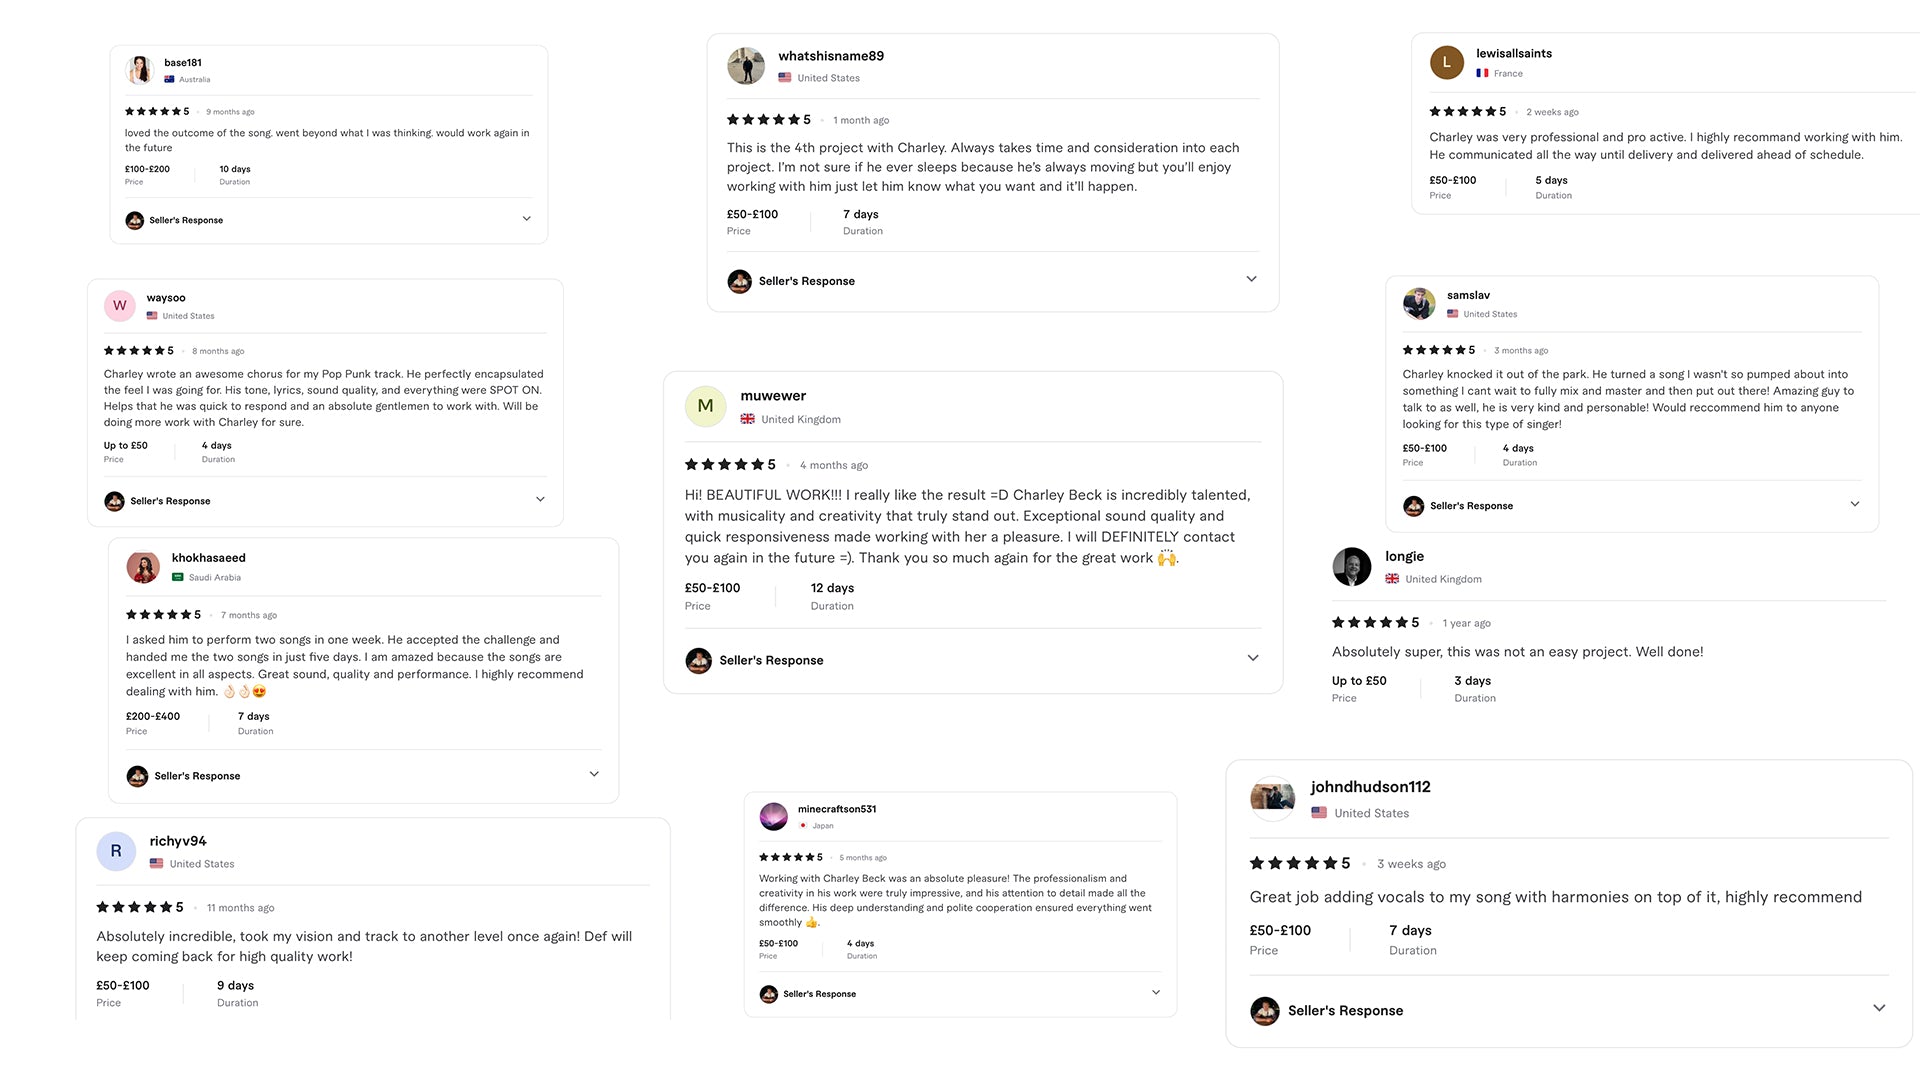The width and height of the screenshot is (1920, 1080).
Task: Expand Seller's Response on muwewer's review
Action: (1253, 658)
